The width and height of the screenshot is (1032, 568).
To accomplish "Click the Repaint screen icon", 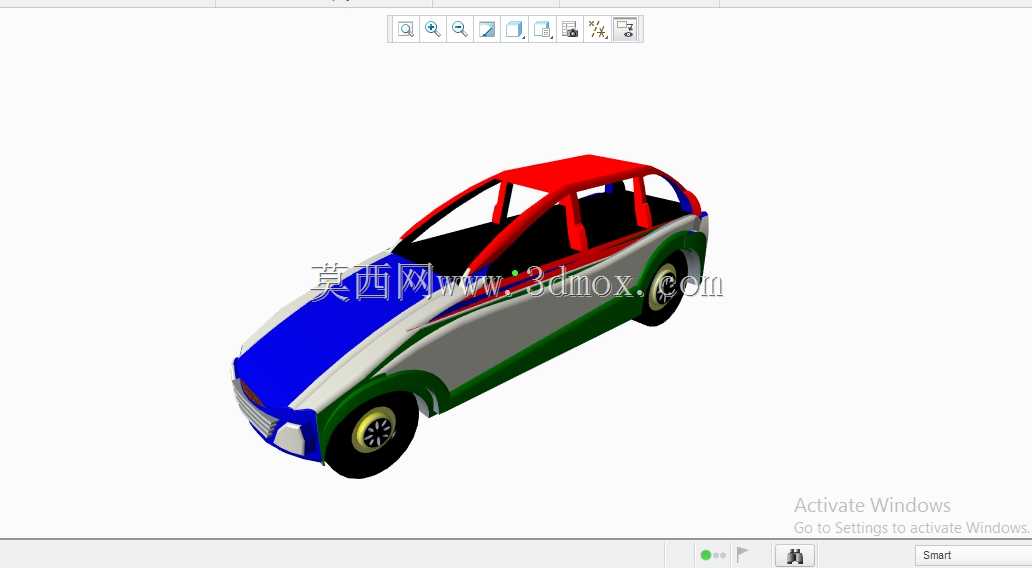I will 487,29.
